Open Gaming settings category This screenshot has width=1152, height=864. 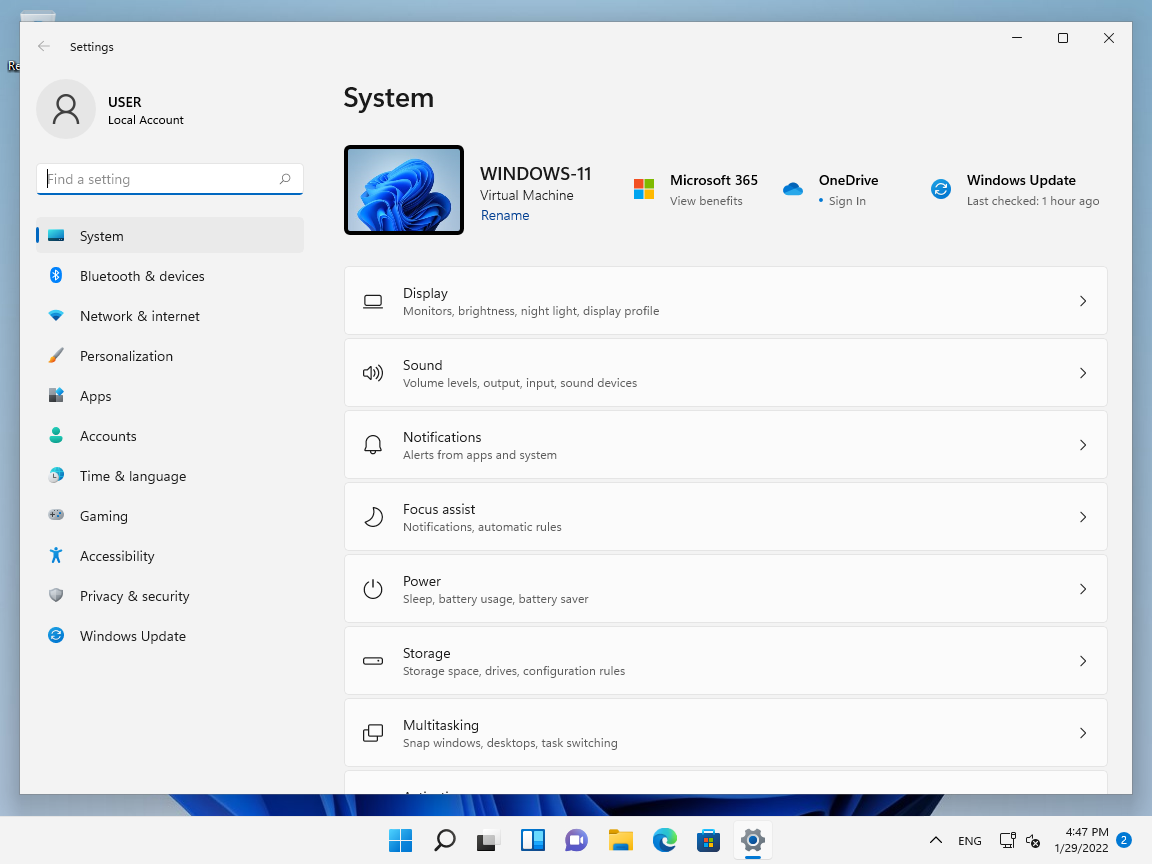pos(170,516)
